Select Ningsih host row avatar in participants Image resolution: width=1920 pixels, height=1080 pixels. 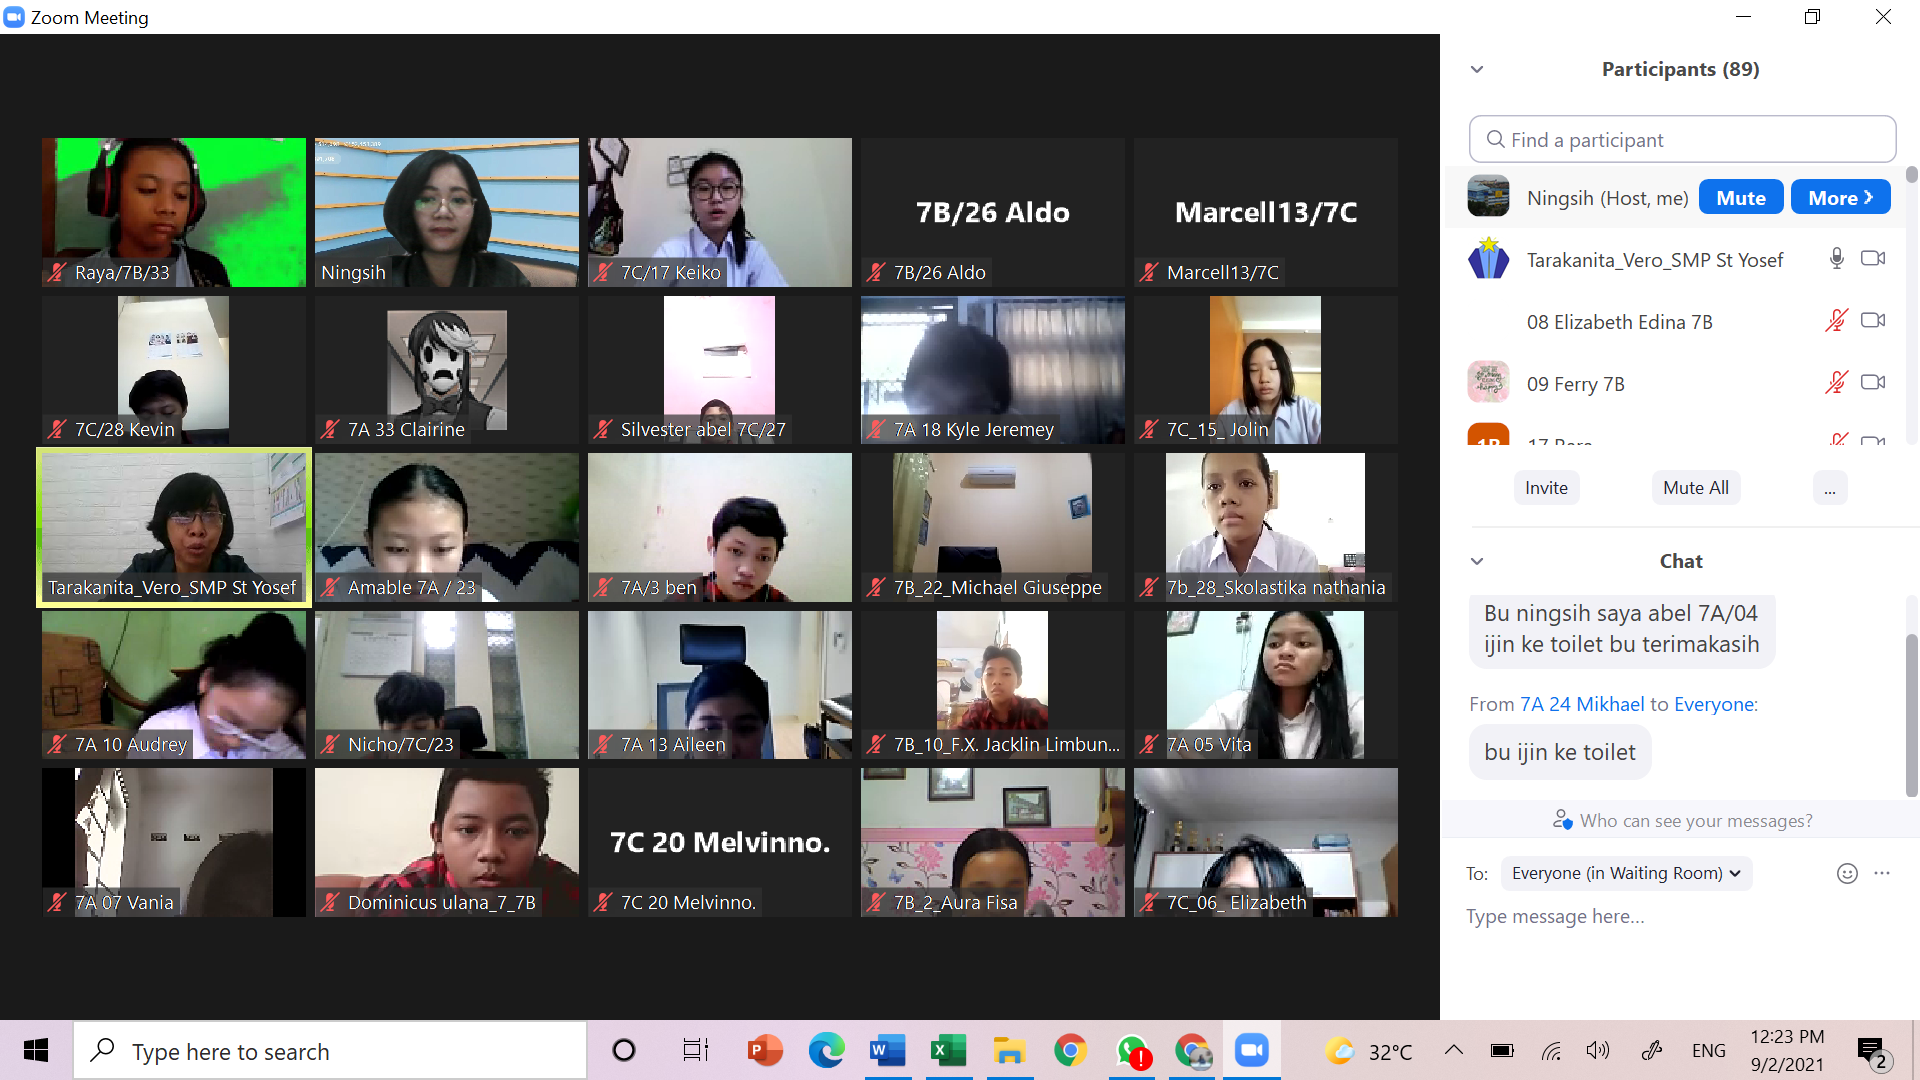(1488, 197)
